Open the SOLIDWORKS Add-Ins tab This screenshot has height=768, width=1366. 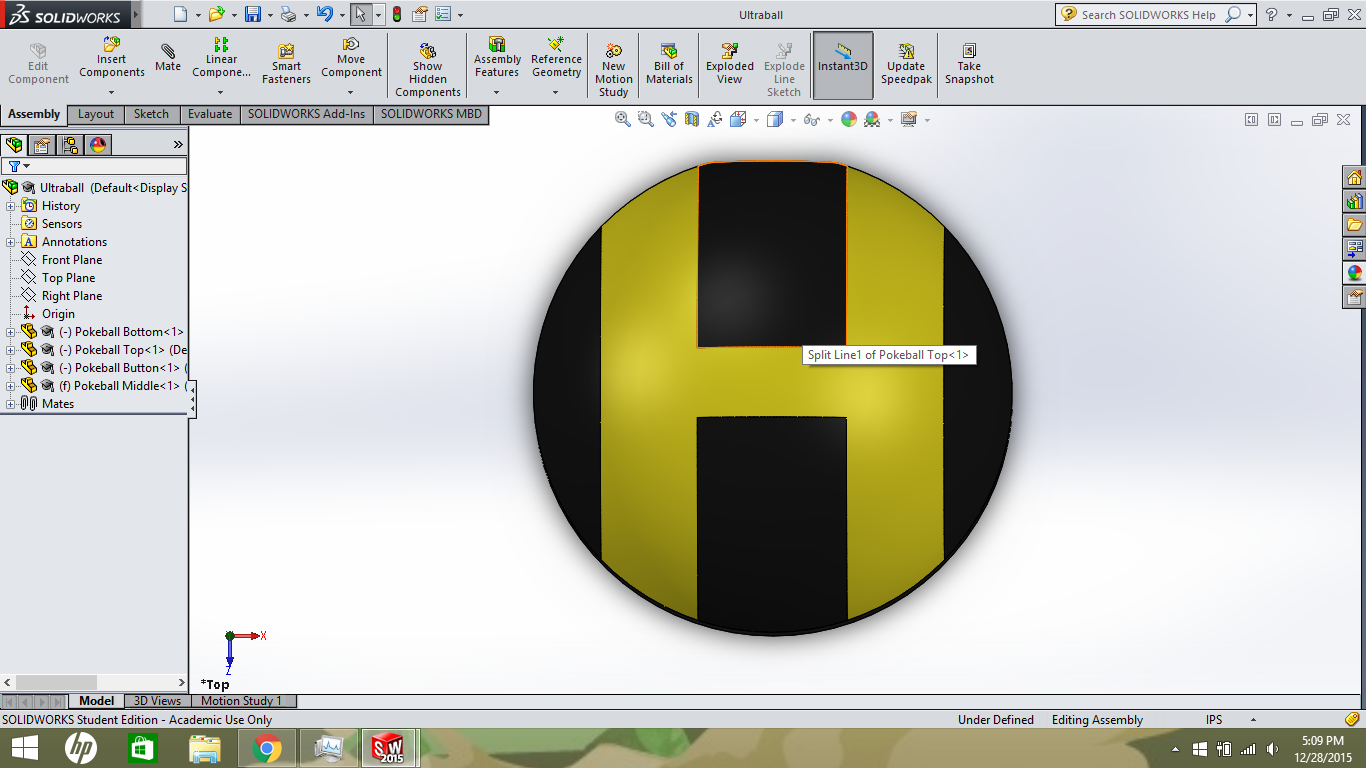(307, 114)
